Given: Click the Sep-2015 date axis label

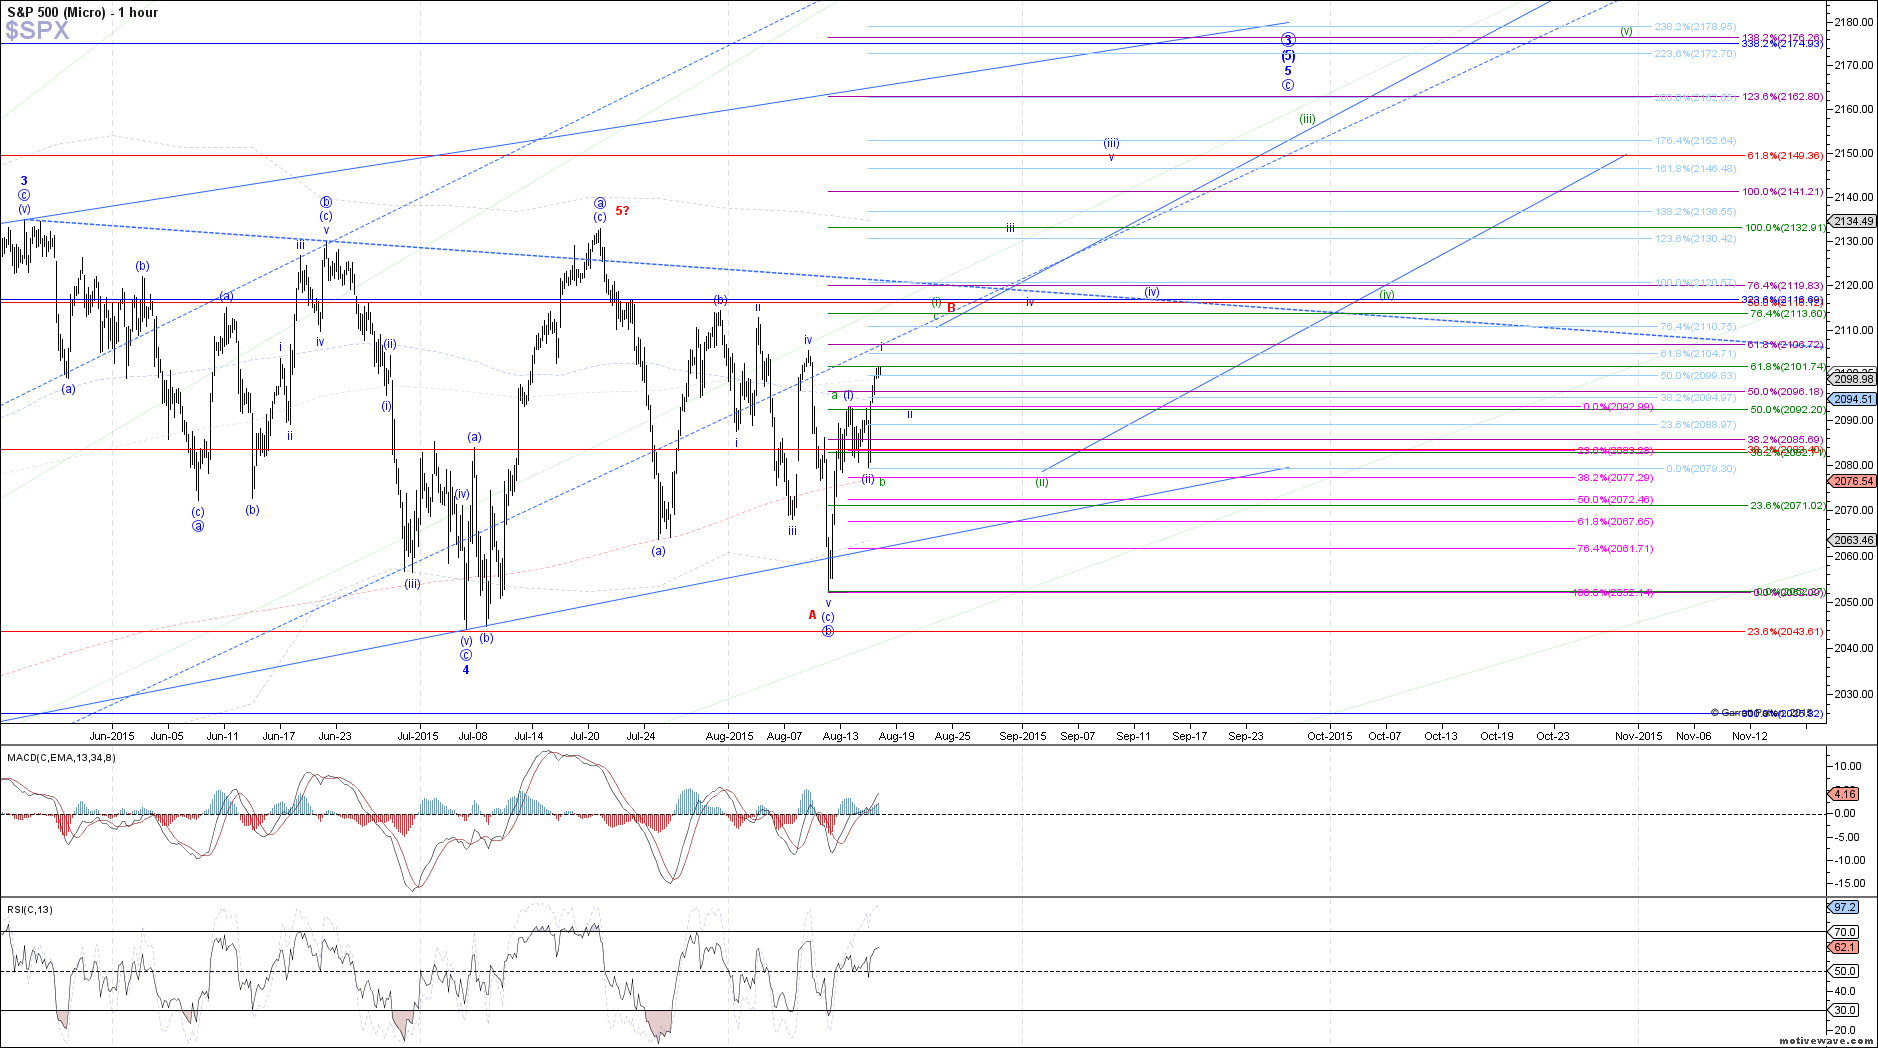Looking at the screenshot, I should 1023,736.
